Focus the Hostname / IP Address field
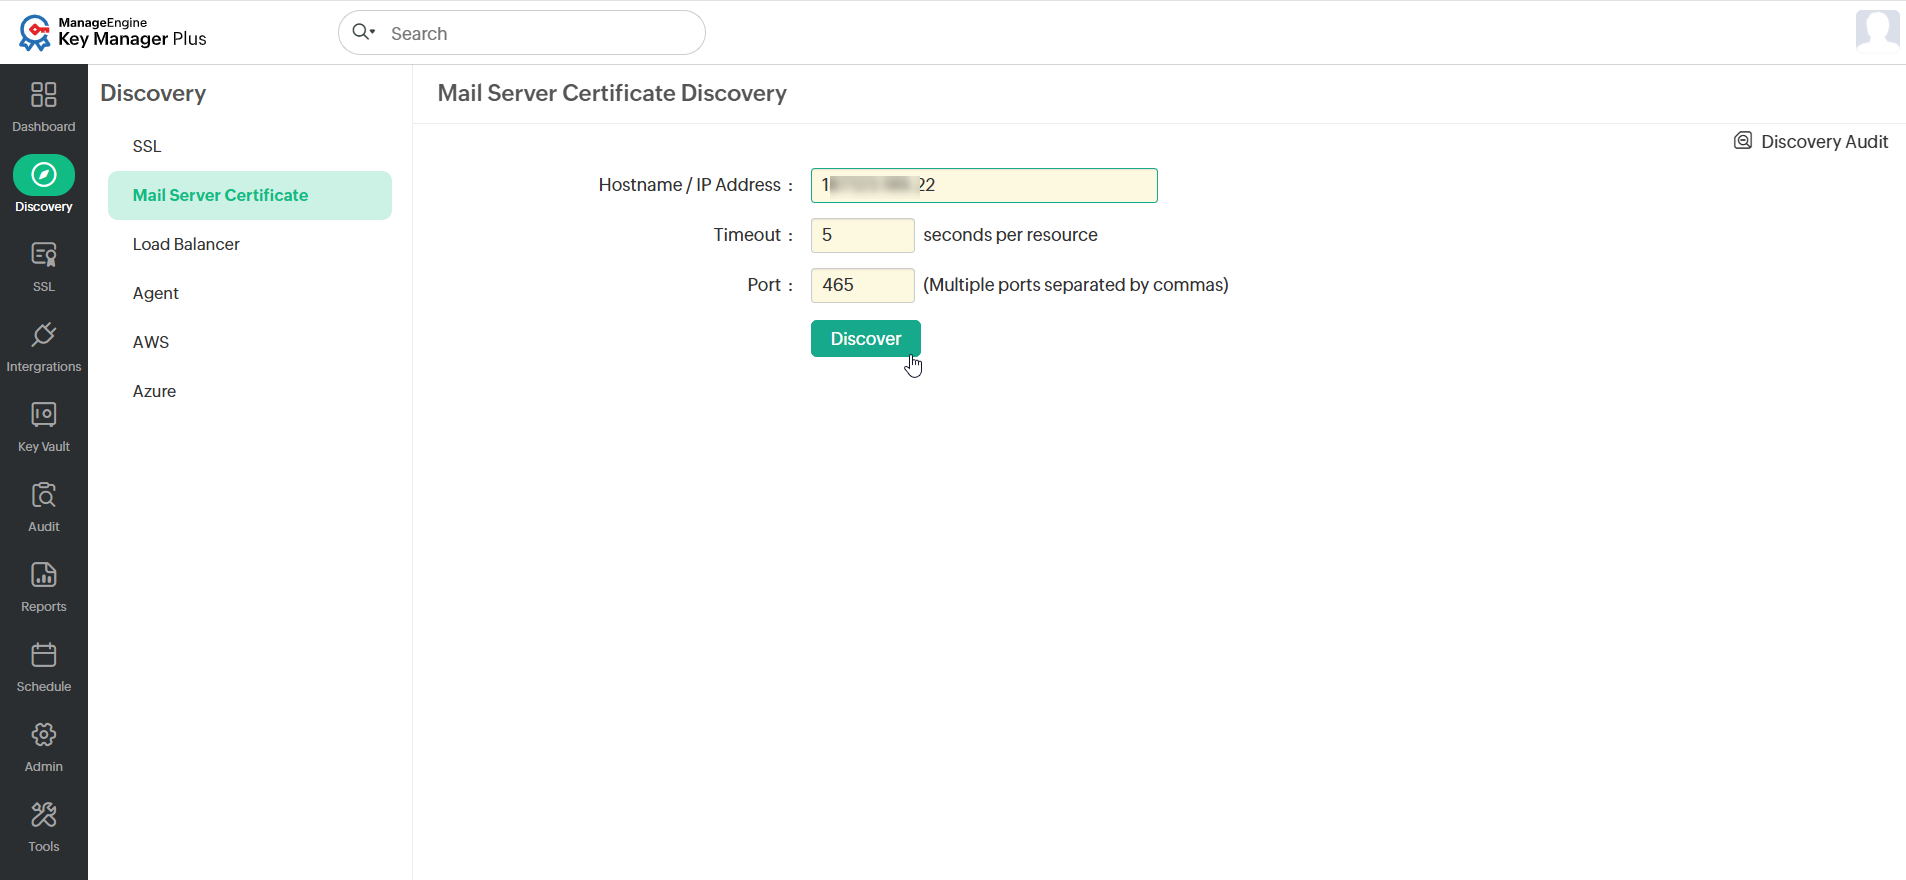 click(984, 185)
